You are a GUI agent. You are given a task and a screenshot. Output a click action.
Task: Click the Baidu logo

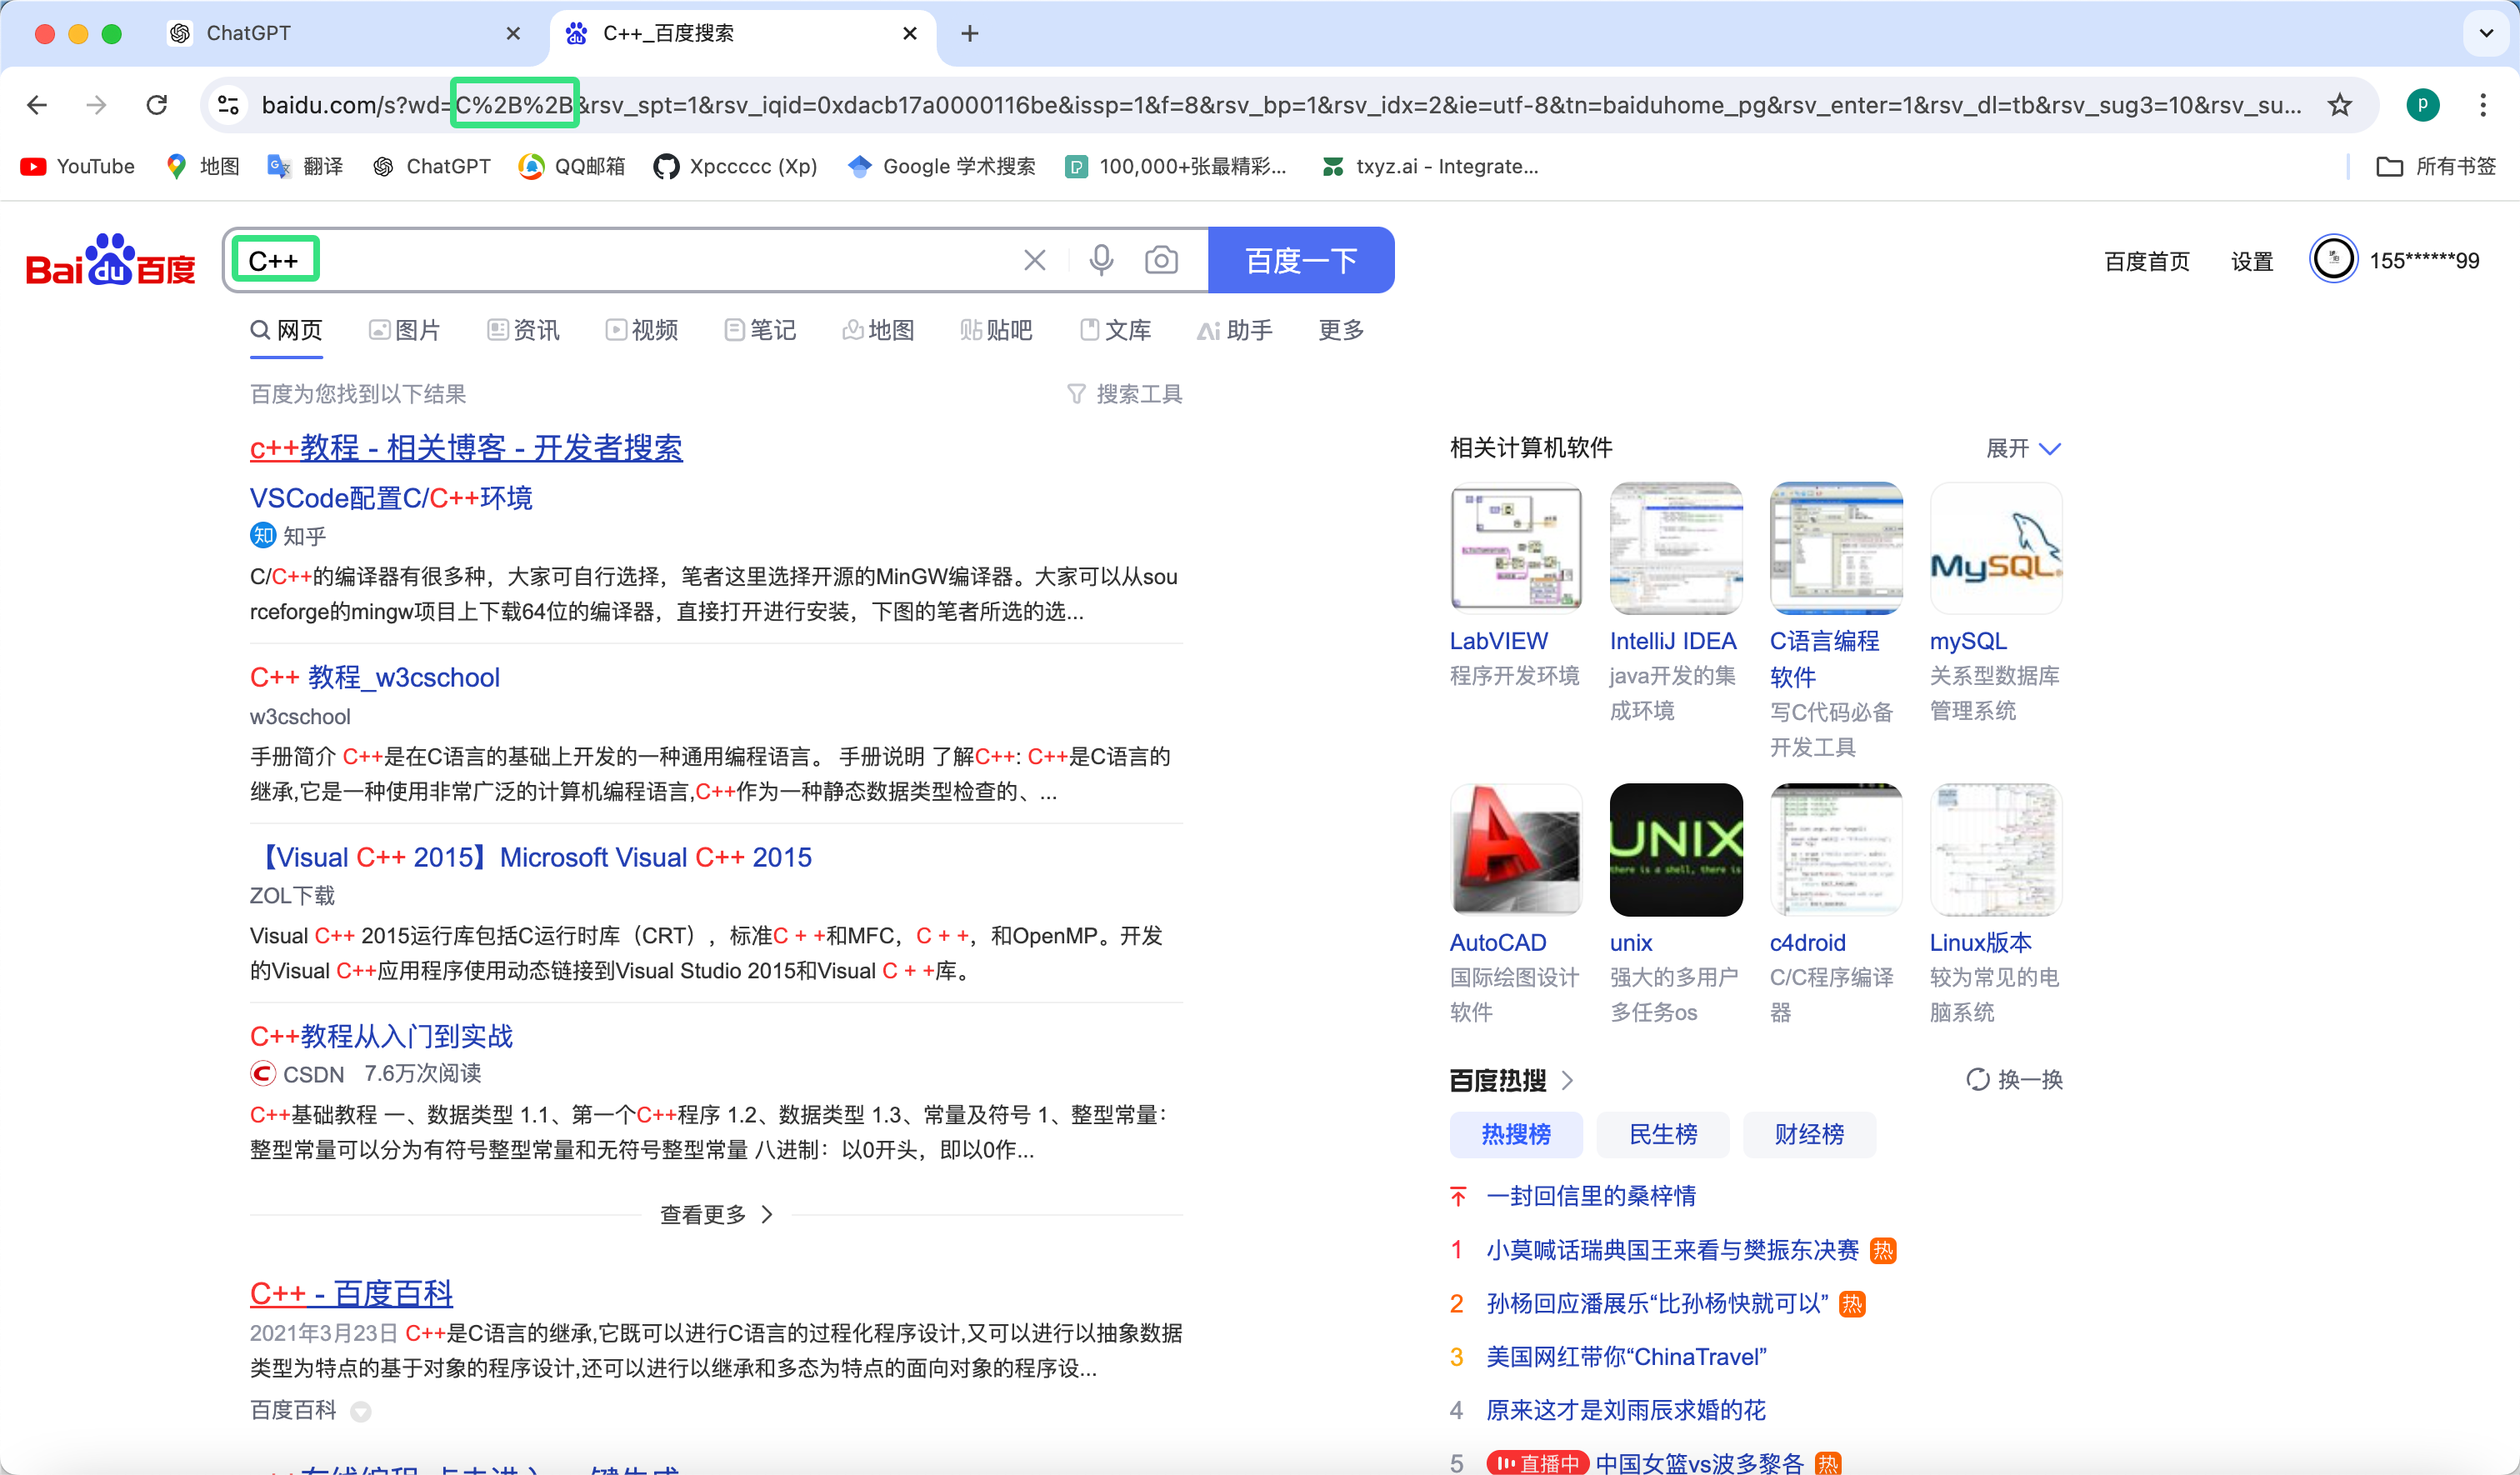tap(110, 261)
